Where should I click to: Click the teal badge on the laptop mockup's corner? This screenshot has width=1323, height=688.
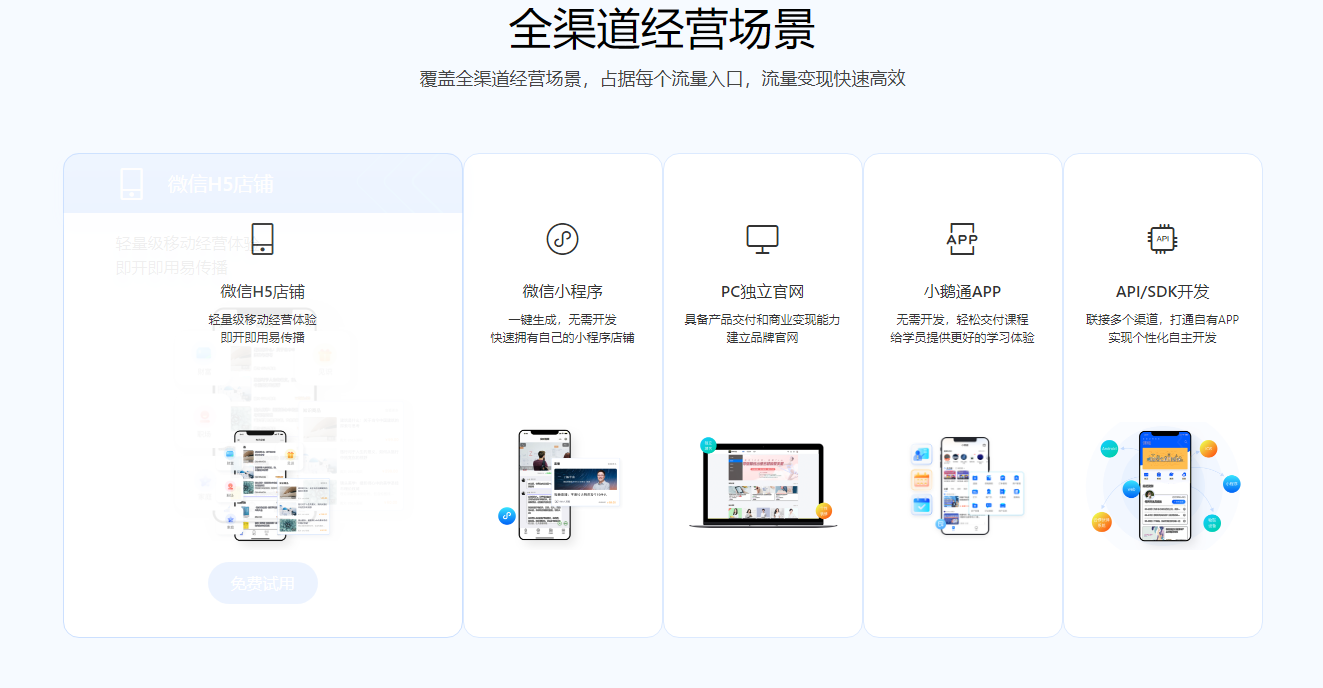coord(708,445)
